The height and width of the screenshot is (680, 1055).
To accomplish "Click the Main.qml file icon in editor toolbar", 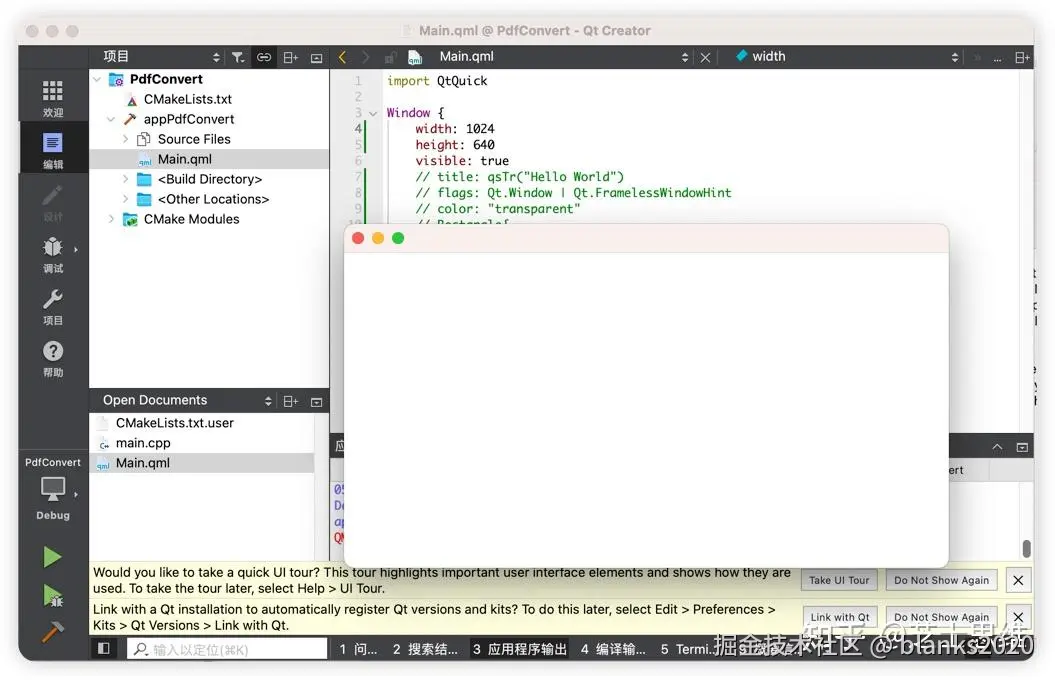I will click(x=414, y=57).
